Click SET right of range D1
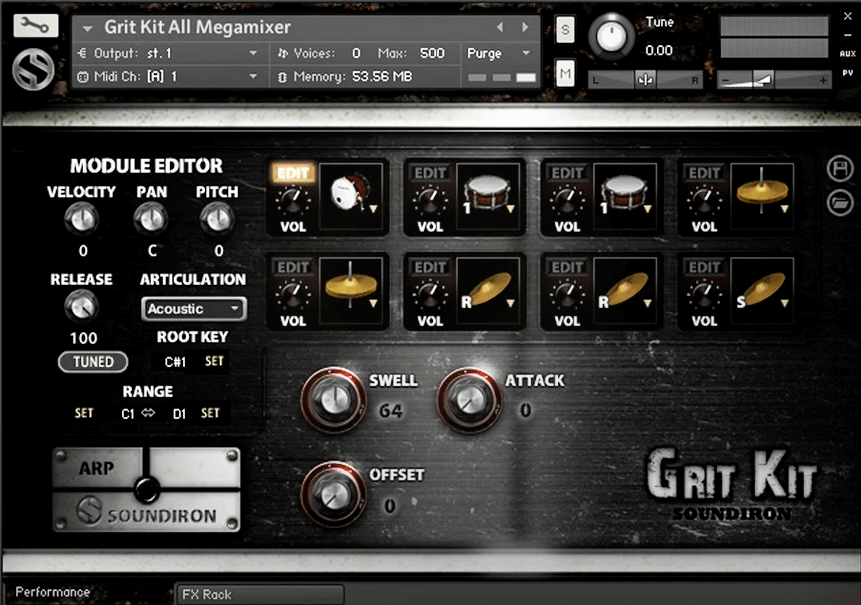Image resolution: width=861 pixels, height=605 pixels. point(210,413)
